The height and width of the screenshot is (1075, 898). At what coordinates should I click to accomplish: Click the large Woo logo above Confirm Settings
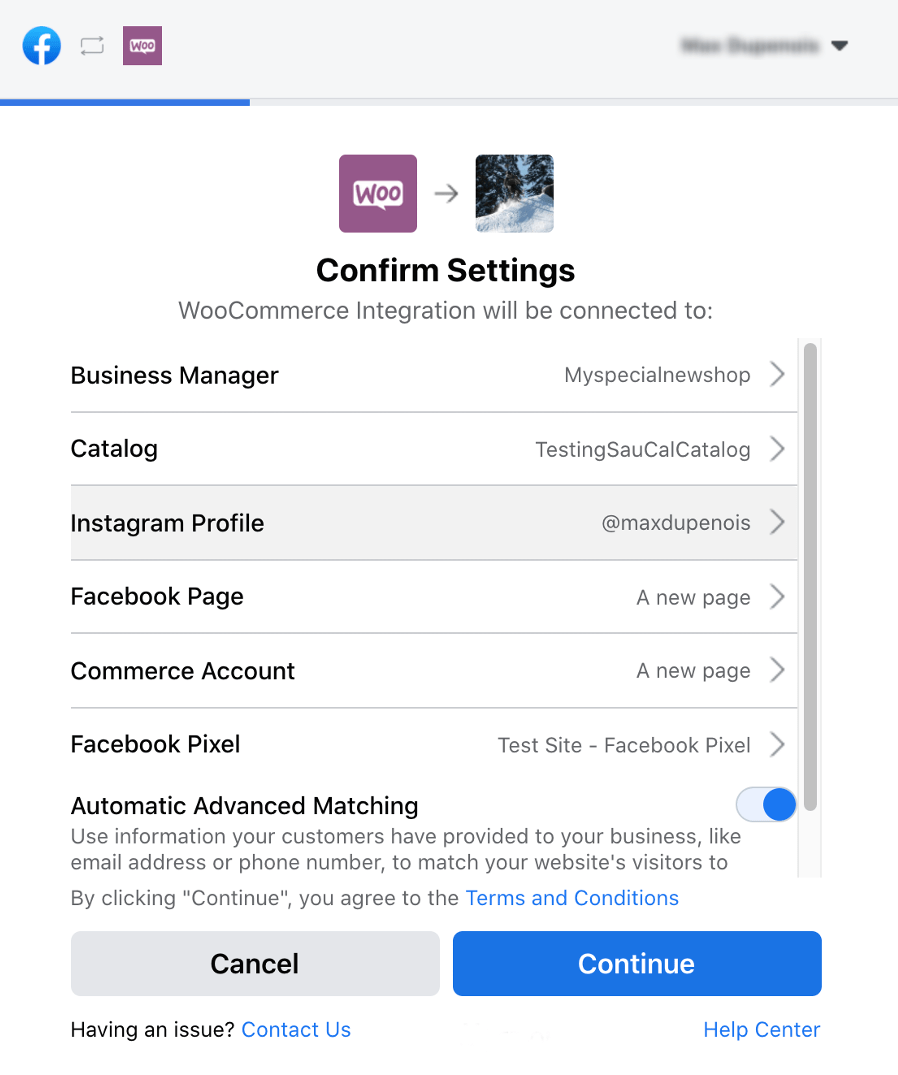click(x=377, y=193)
